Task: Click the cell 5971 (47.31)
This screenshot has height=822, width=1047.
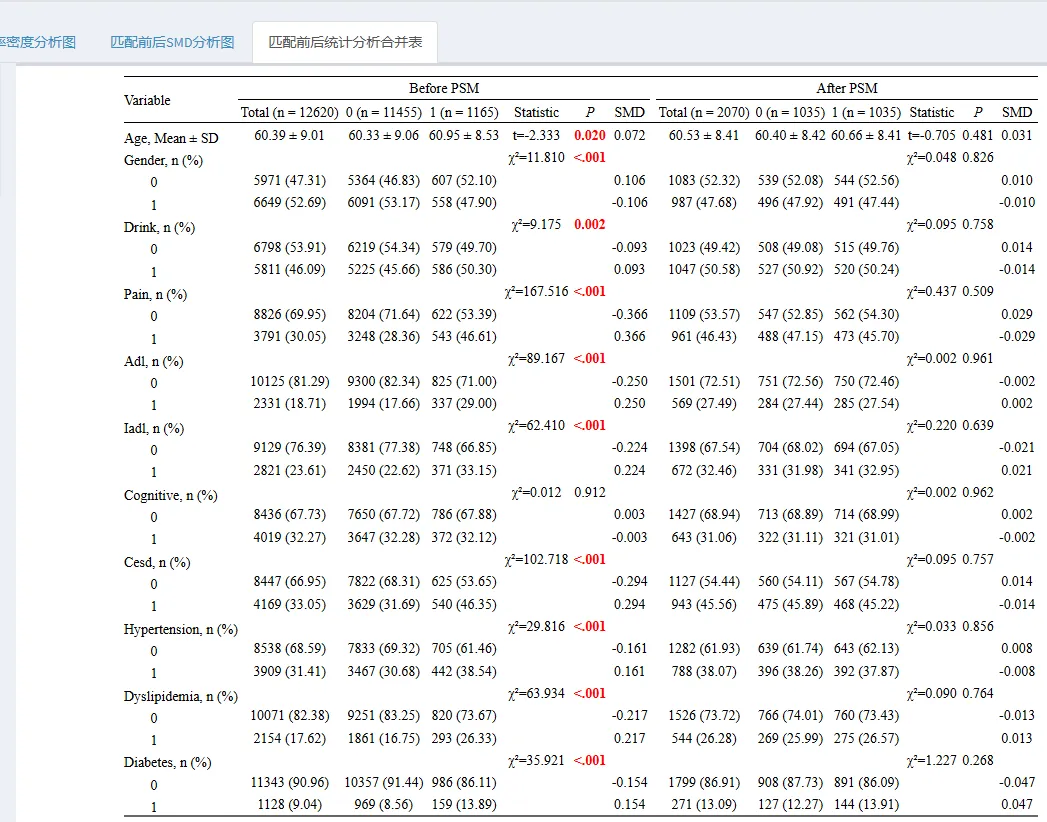Action: (289, 180)
